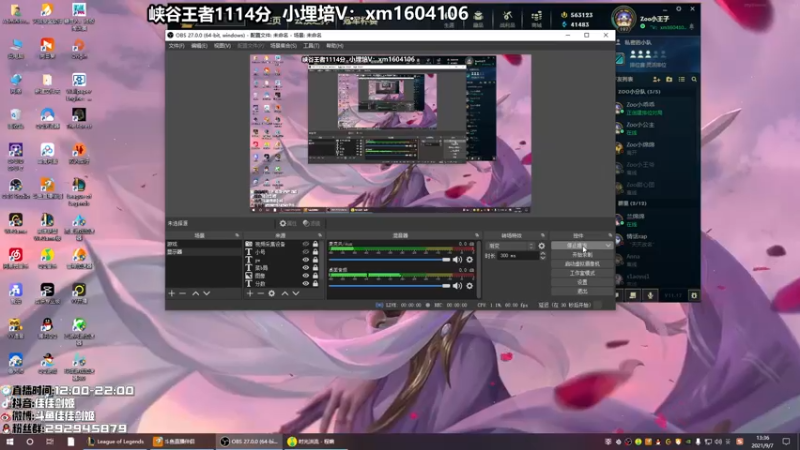Screen dimensions: 800x450
Task: Select 游戏 scene in Scenes list
Action: [204, 244]
